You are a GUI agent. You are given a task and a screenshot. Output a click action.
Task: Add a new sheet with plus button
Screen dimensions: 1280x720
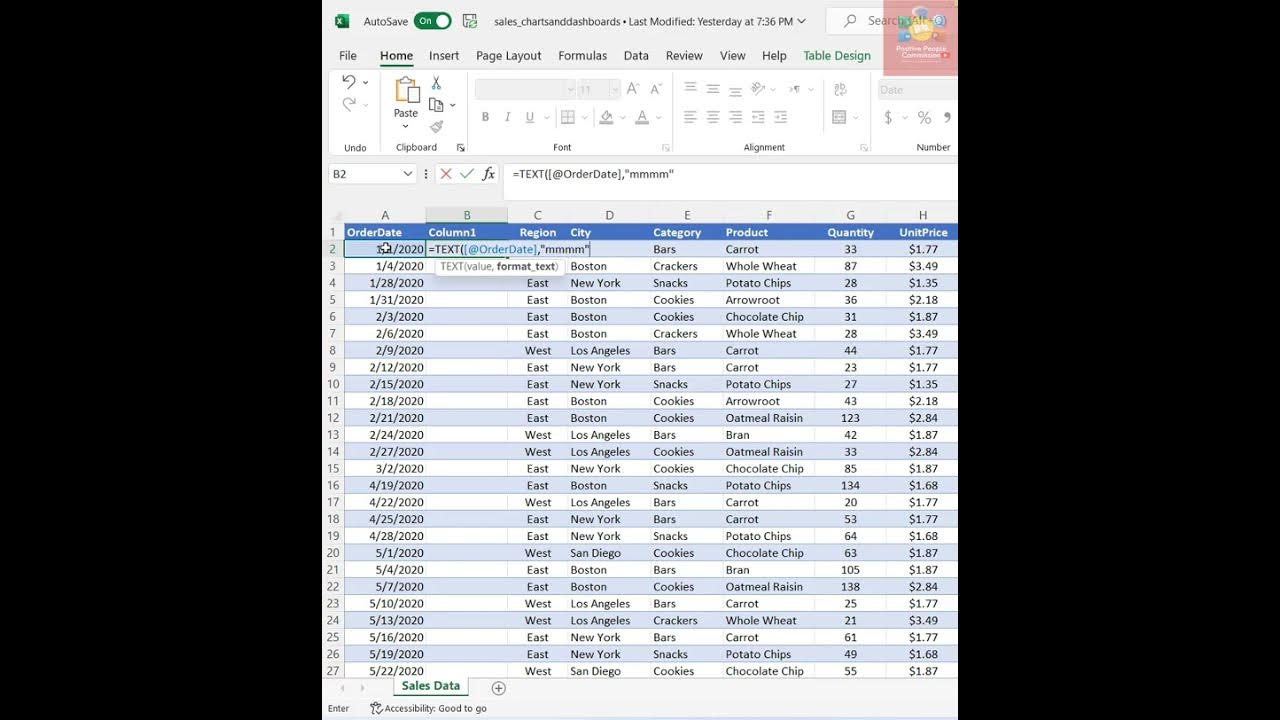tap(499, 688)
